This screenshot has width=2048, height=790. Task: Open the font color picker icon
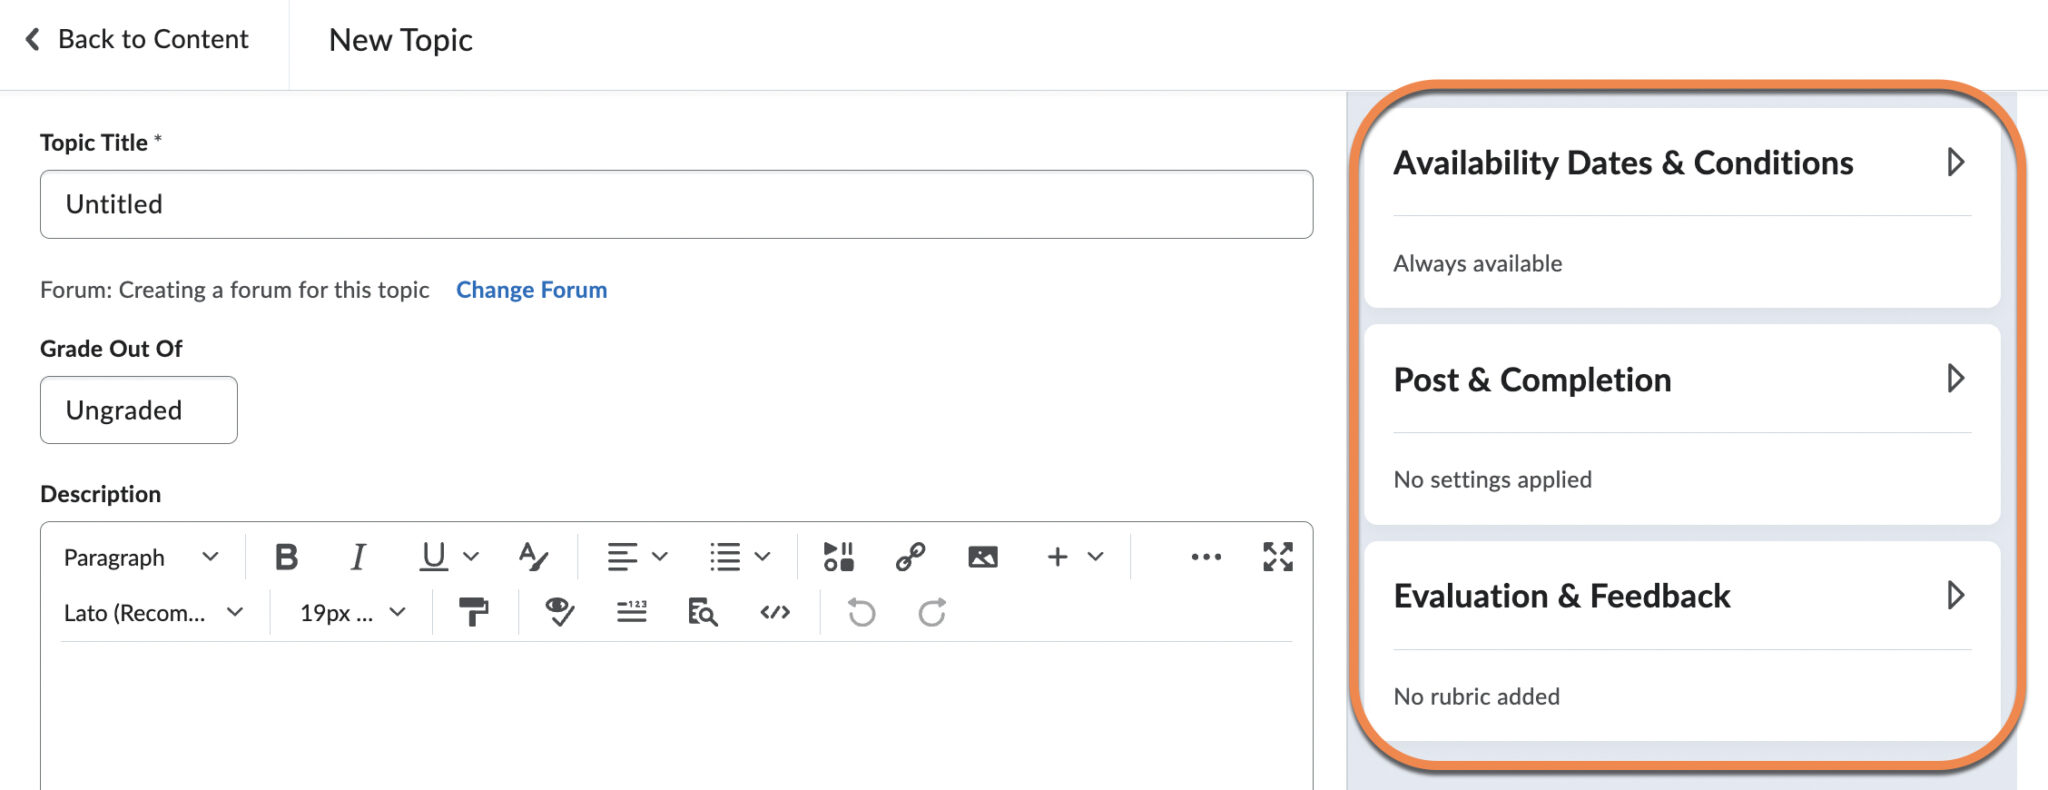pos(534,557)
